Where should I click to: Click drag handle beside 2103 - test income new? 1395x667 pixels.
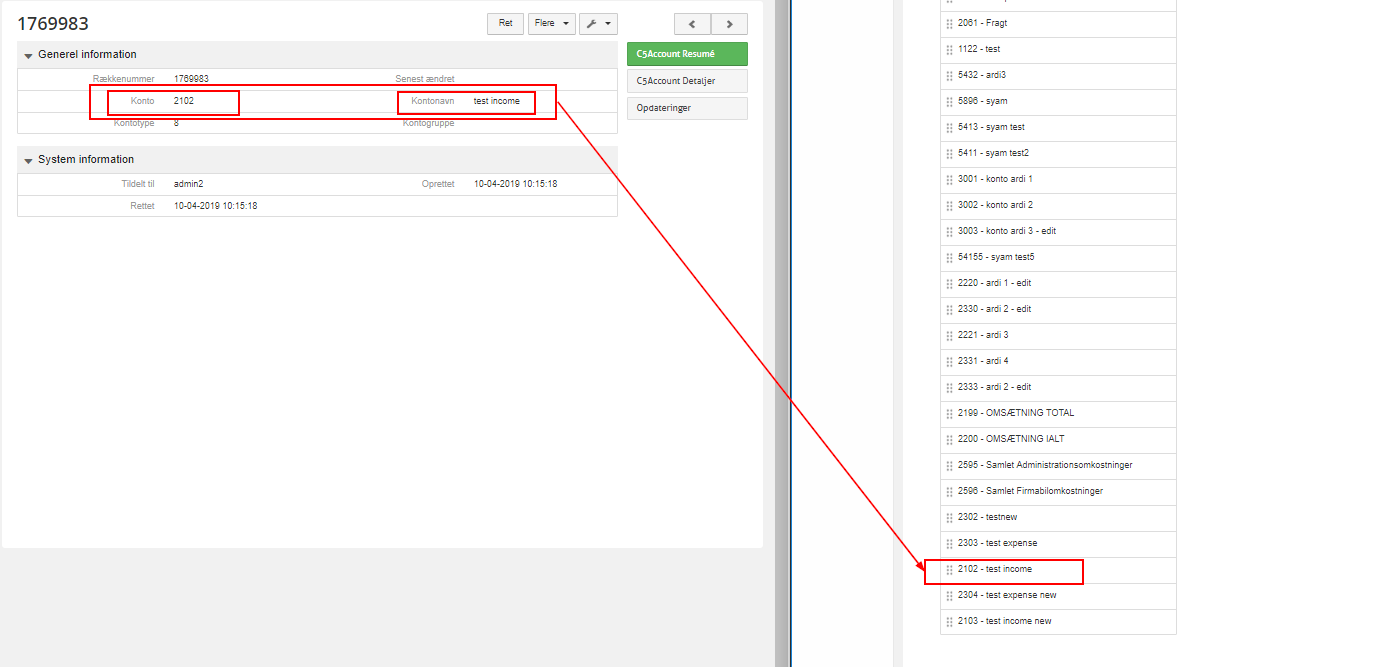click(949, 622)
